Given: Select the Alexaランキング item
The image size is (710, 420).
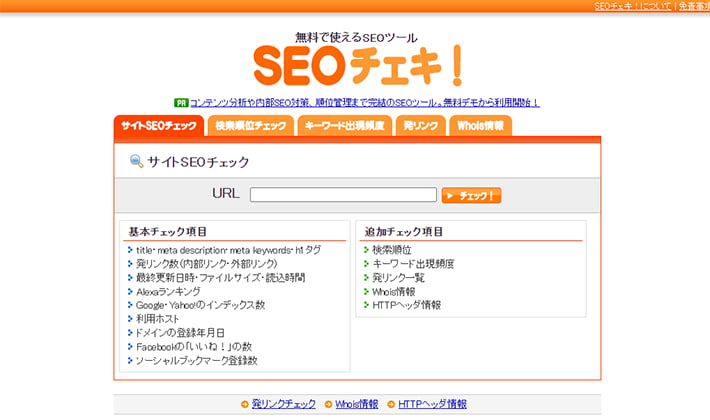Looking at the screenshot, I should 168,291.
